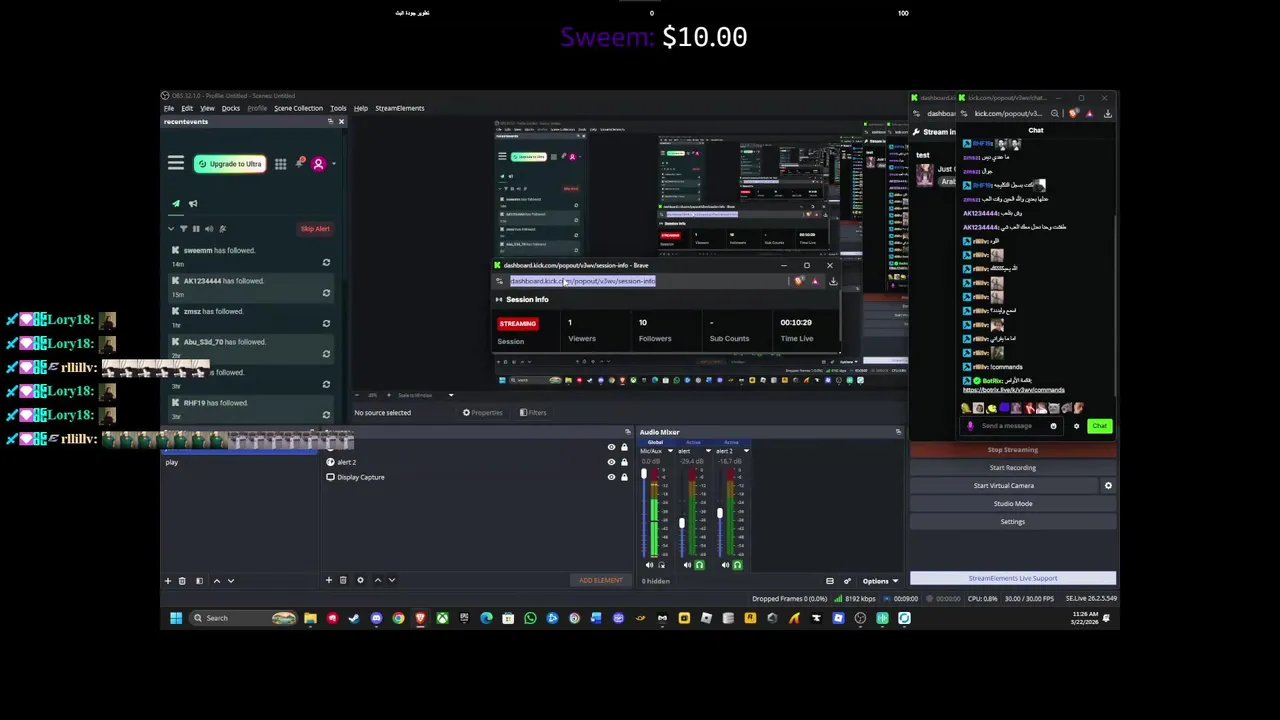Toggle alert channel monitoring headphones
Viewport: 1280px width, 720px height.
(x=699, y=565)
